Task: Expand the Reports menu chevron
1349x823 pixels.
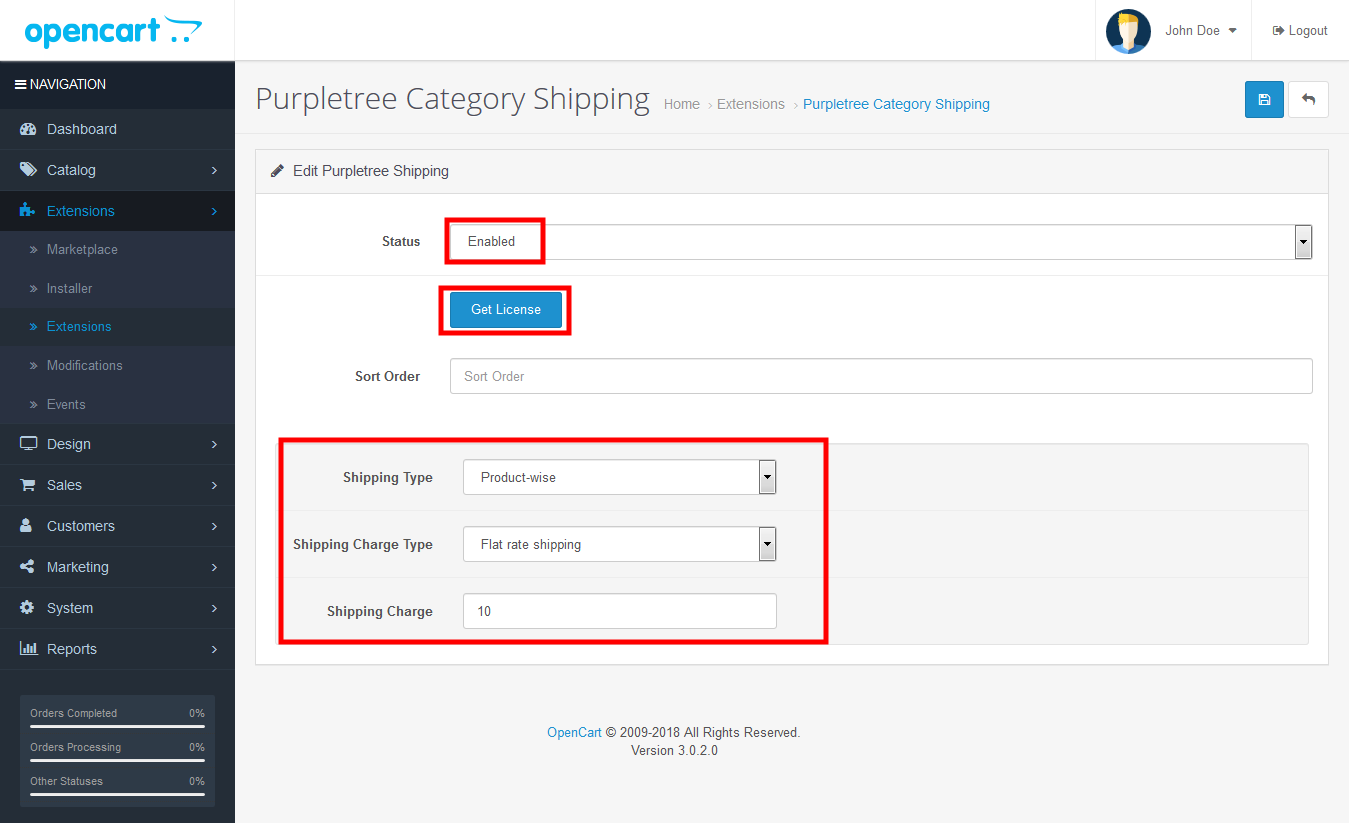Action: [x=214, y=650]
